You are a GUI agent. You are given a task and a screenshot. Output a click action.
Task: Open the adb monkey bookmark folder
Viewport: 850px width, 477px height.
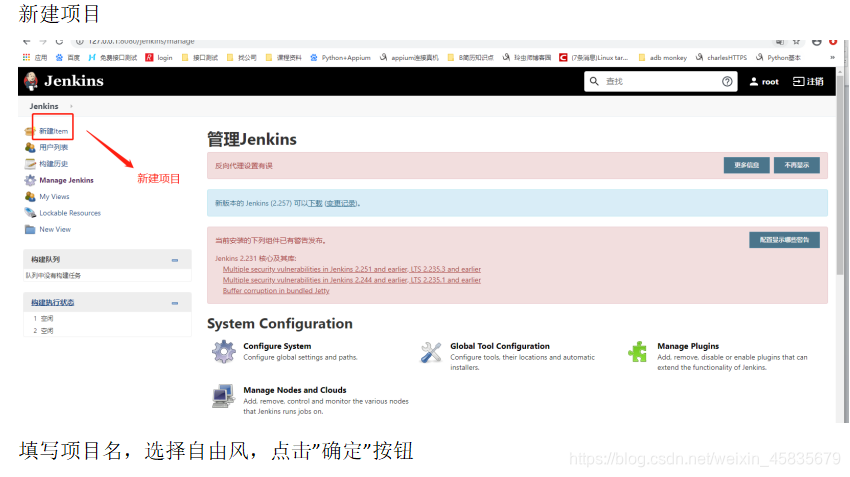[663, 57]
